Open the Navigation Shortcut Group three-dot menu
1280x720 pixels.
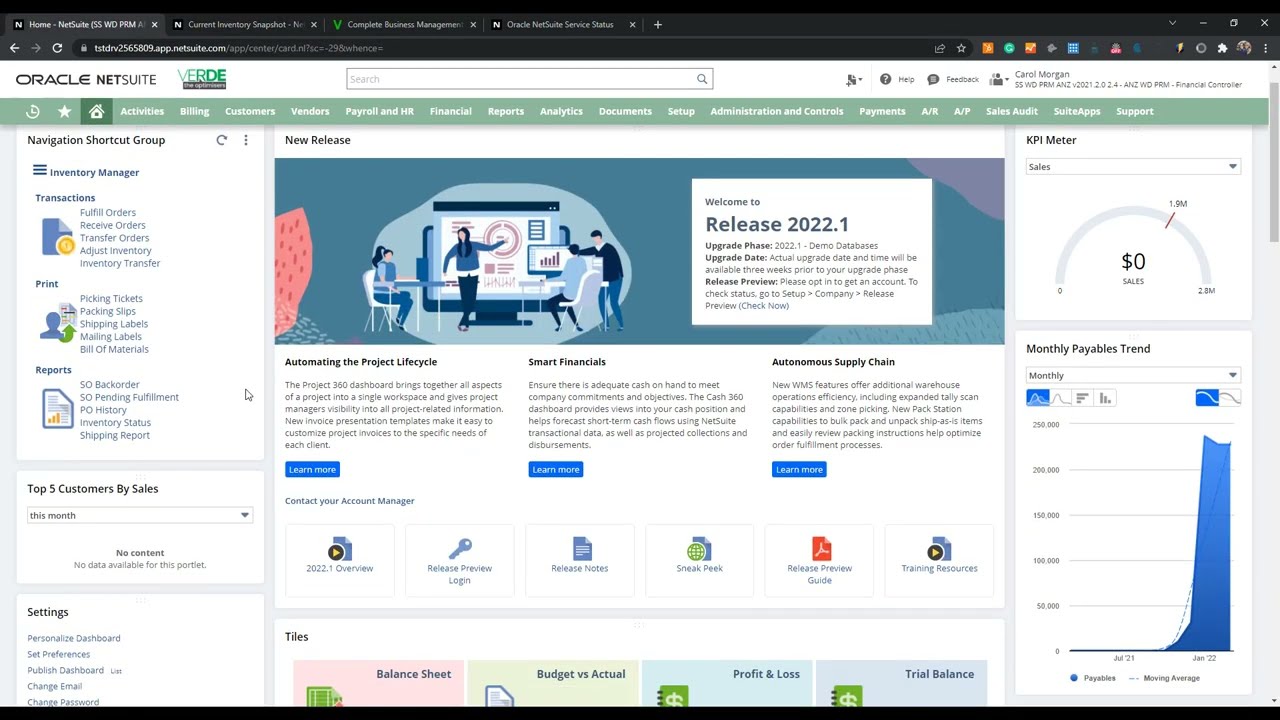point(246,140)
